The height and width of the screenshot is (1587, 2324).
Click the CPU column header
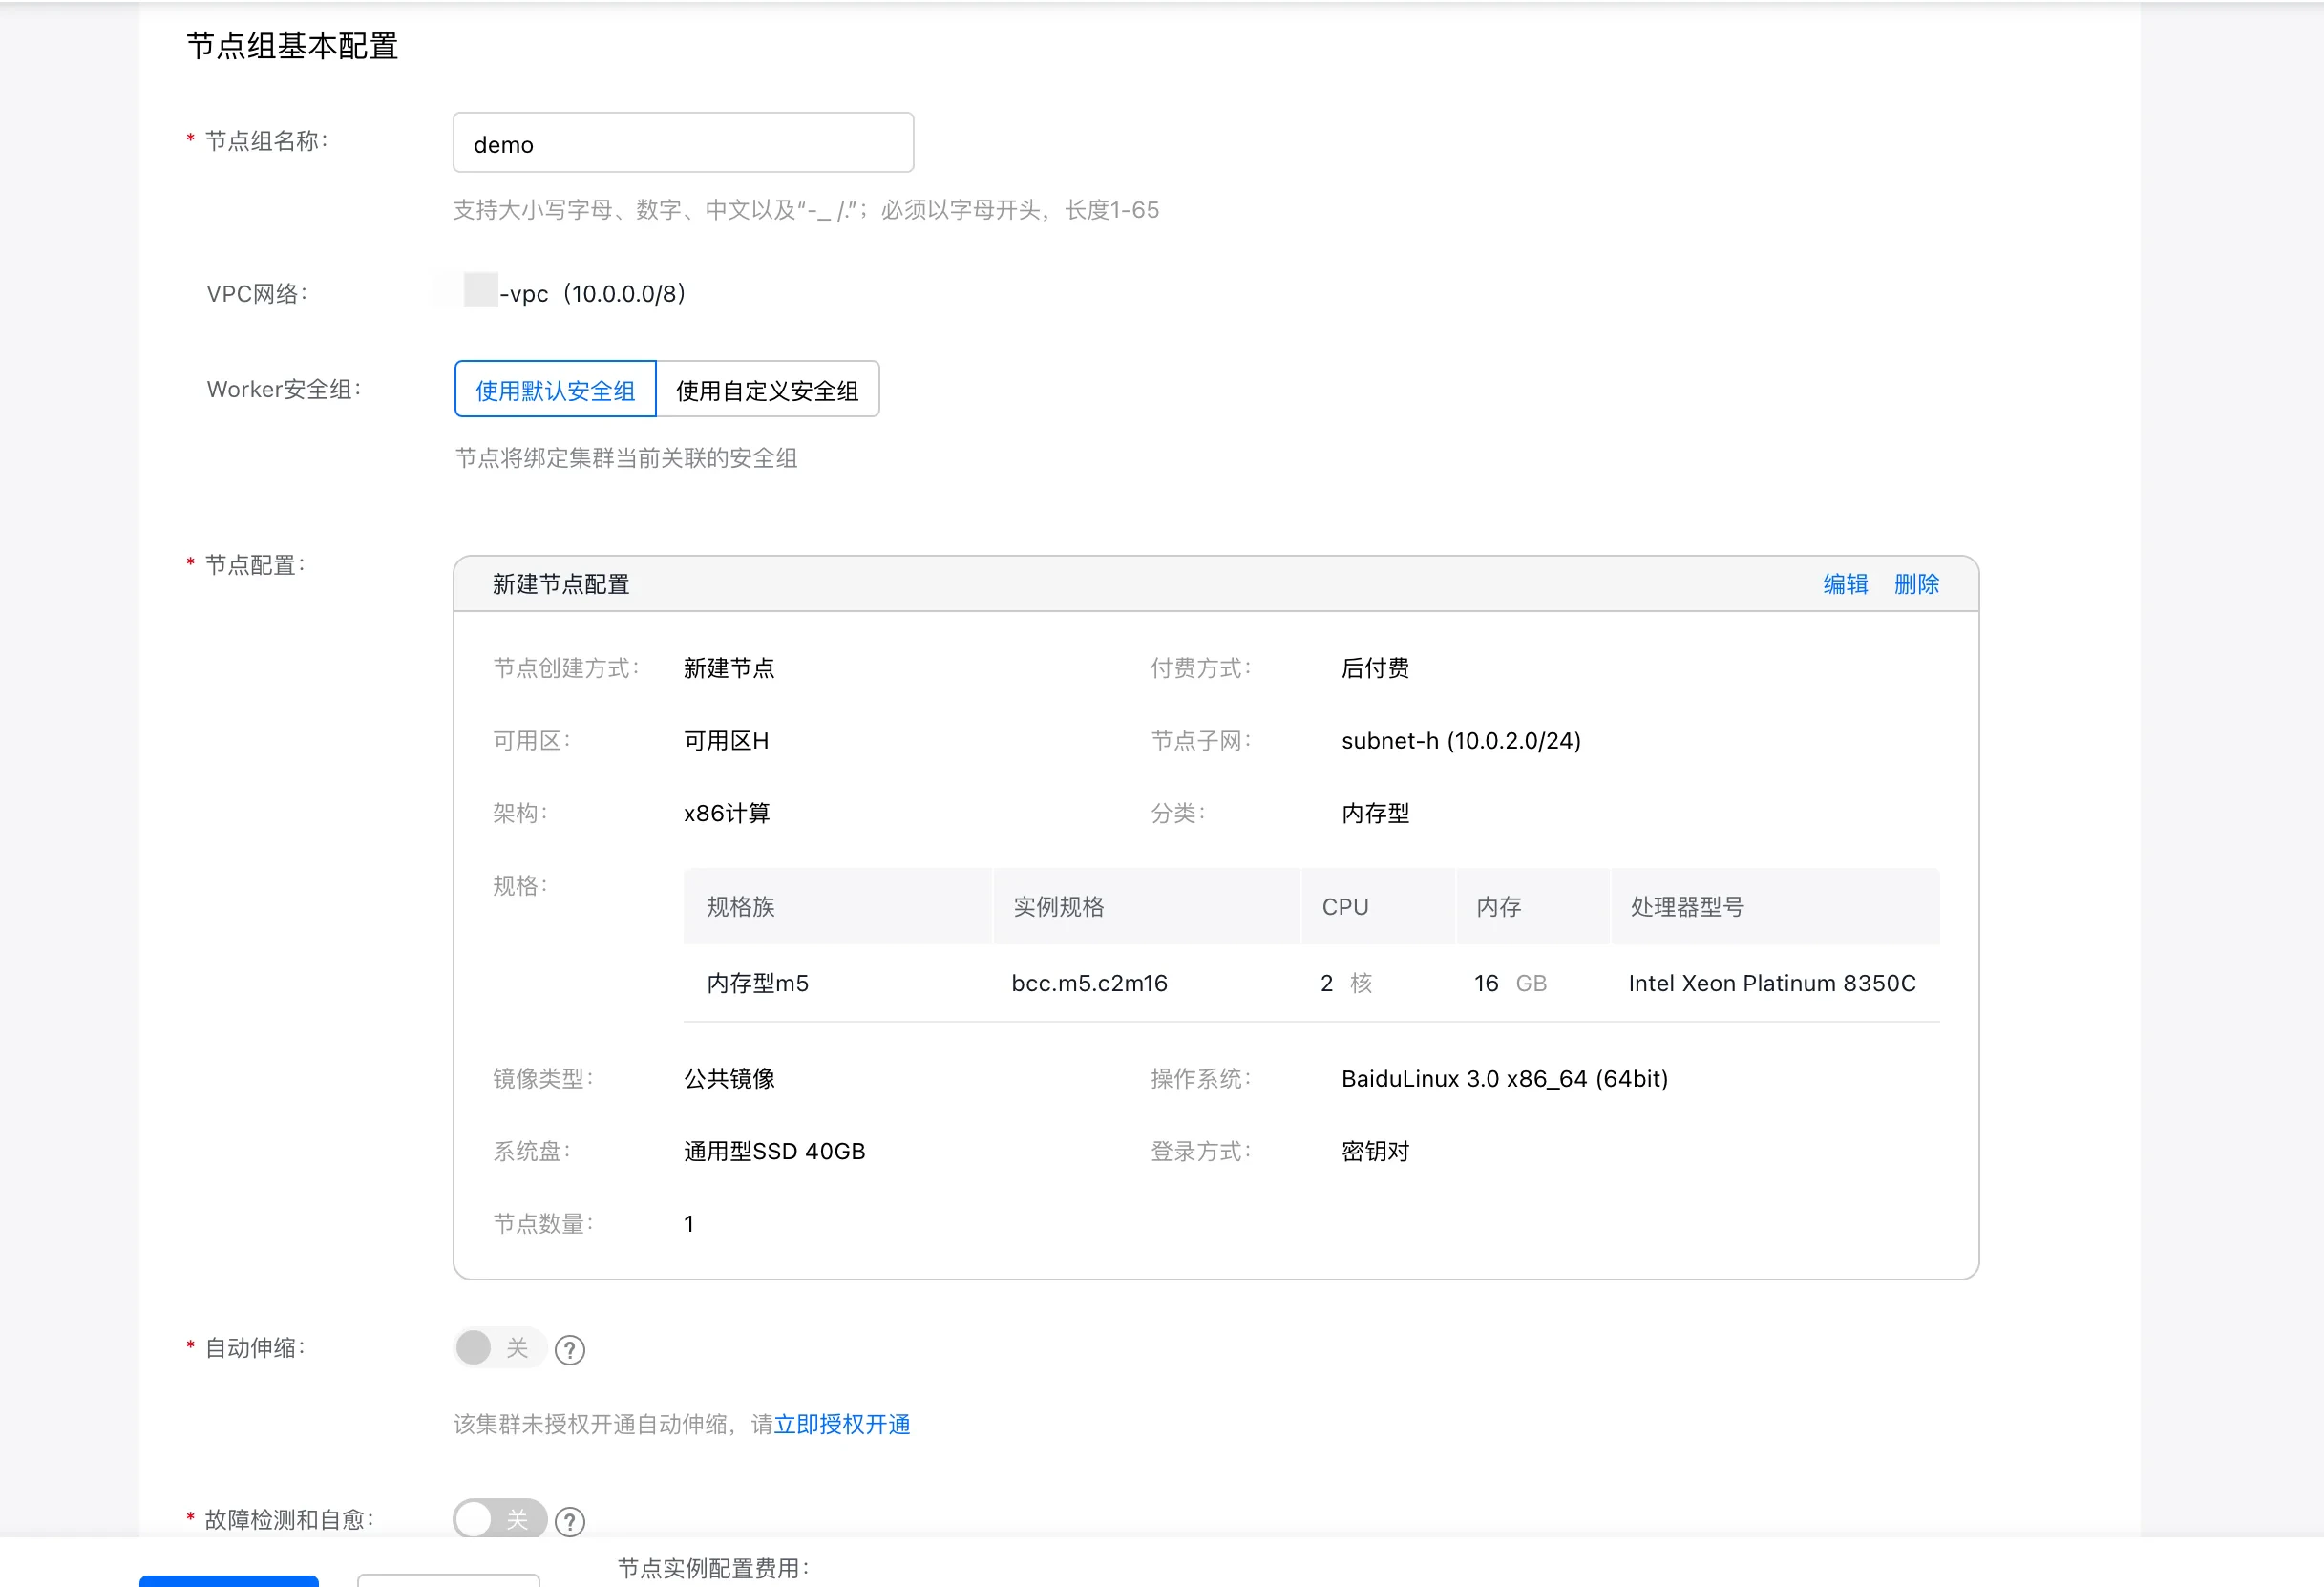click(x=1344, y=907)
